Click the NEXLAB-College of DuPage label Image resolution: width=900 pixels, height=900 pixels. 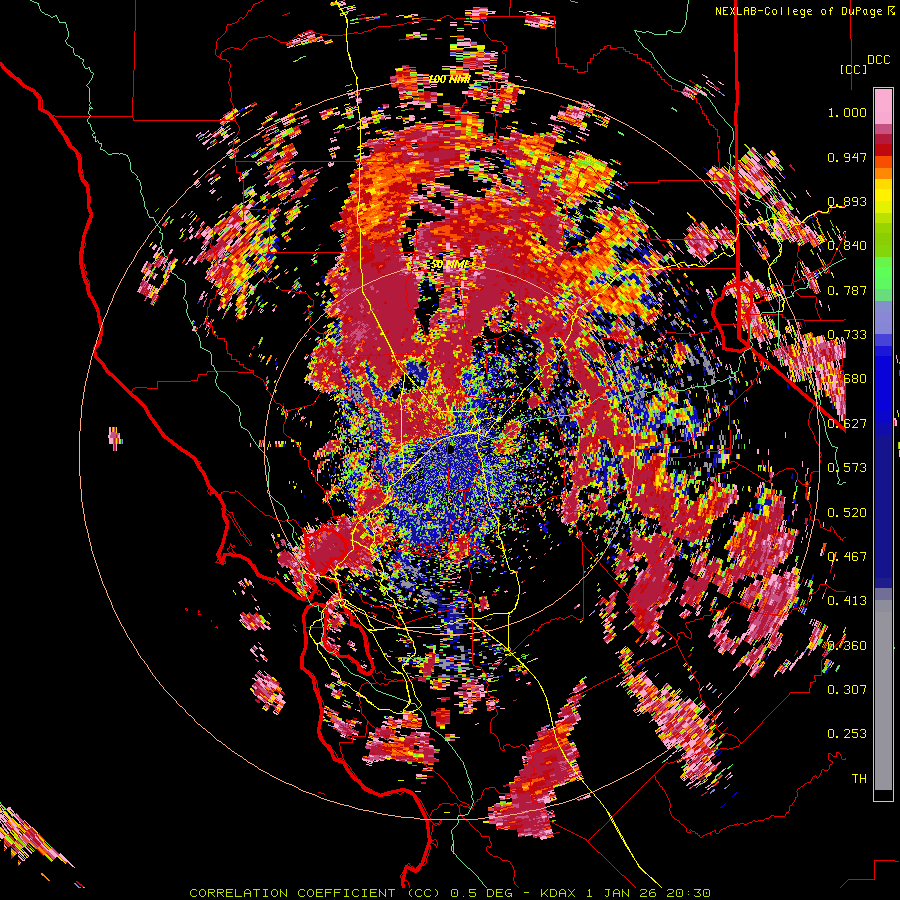(798, 11)
